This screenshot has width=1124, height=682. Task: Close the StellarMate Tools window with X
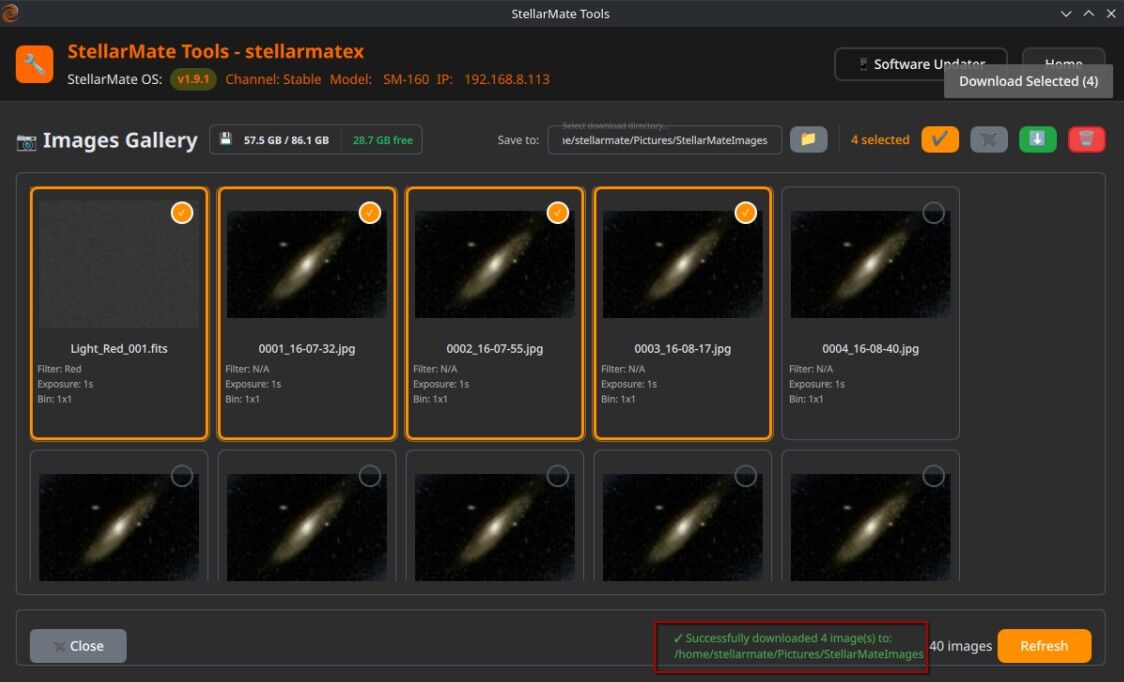[1110, 13]
